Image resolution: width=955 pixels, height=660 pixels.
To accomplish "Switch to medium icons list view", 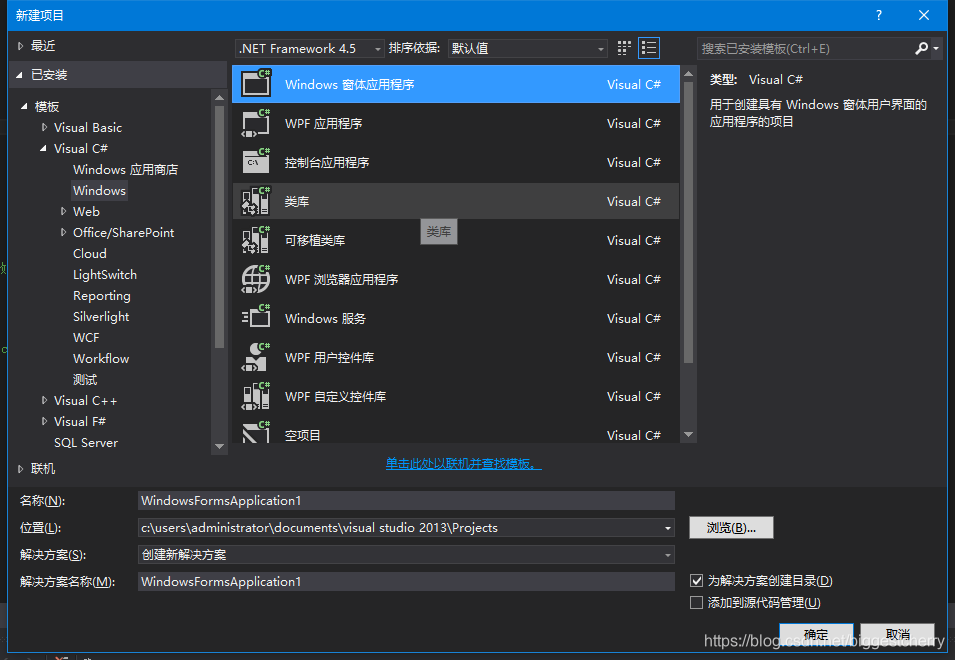I will pyautogui.click(x=649, y=48).
